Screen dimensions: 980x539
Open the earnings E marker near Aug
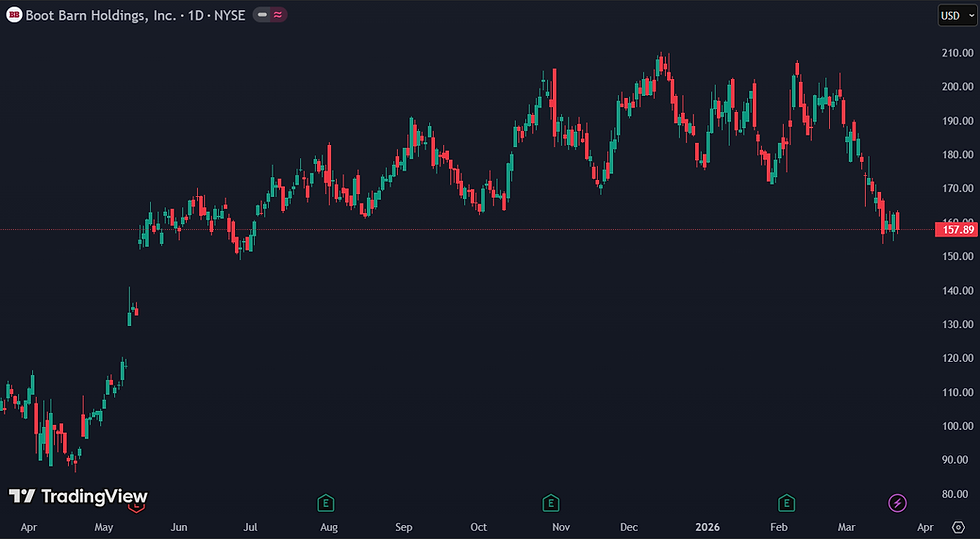[326, 503]
